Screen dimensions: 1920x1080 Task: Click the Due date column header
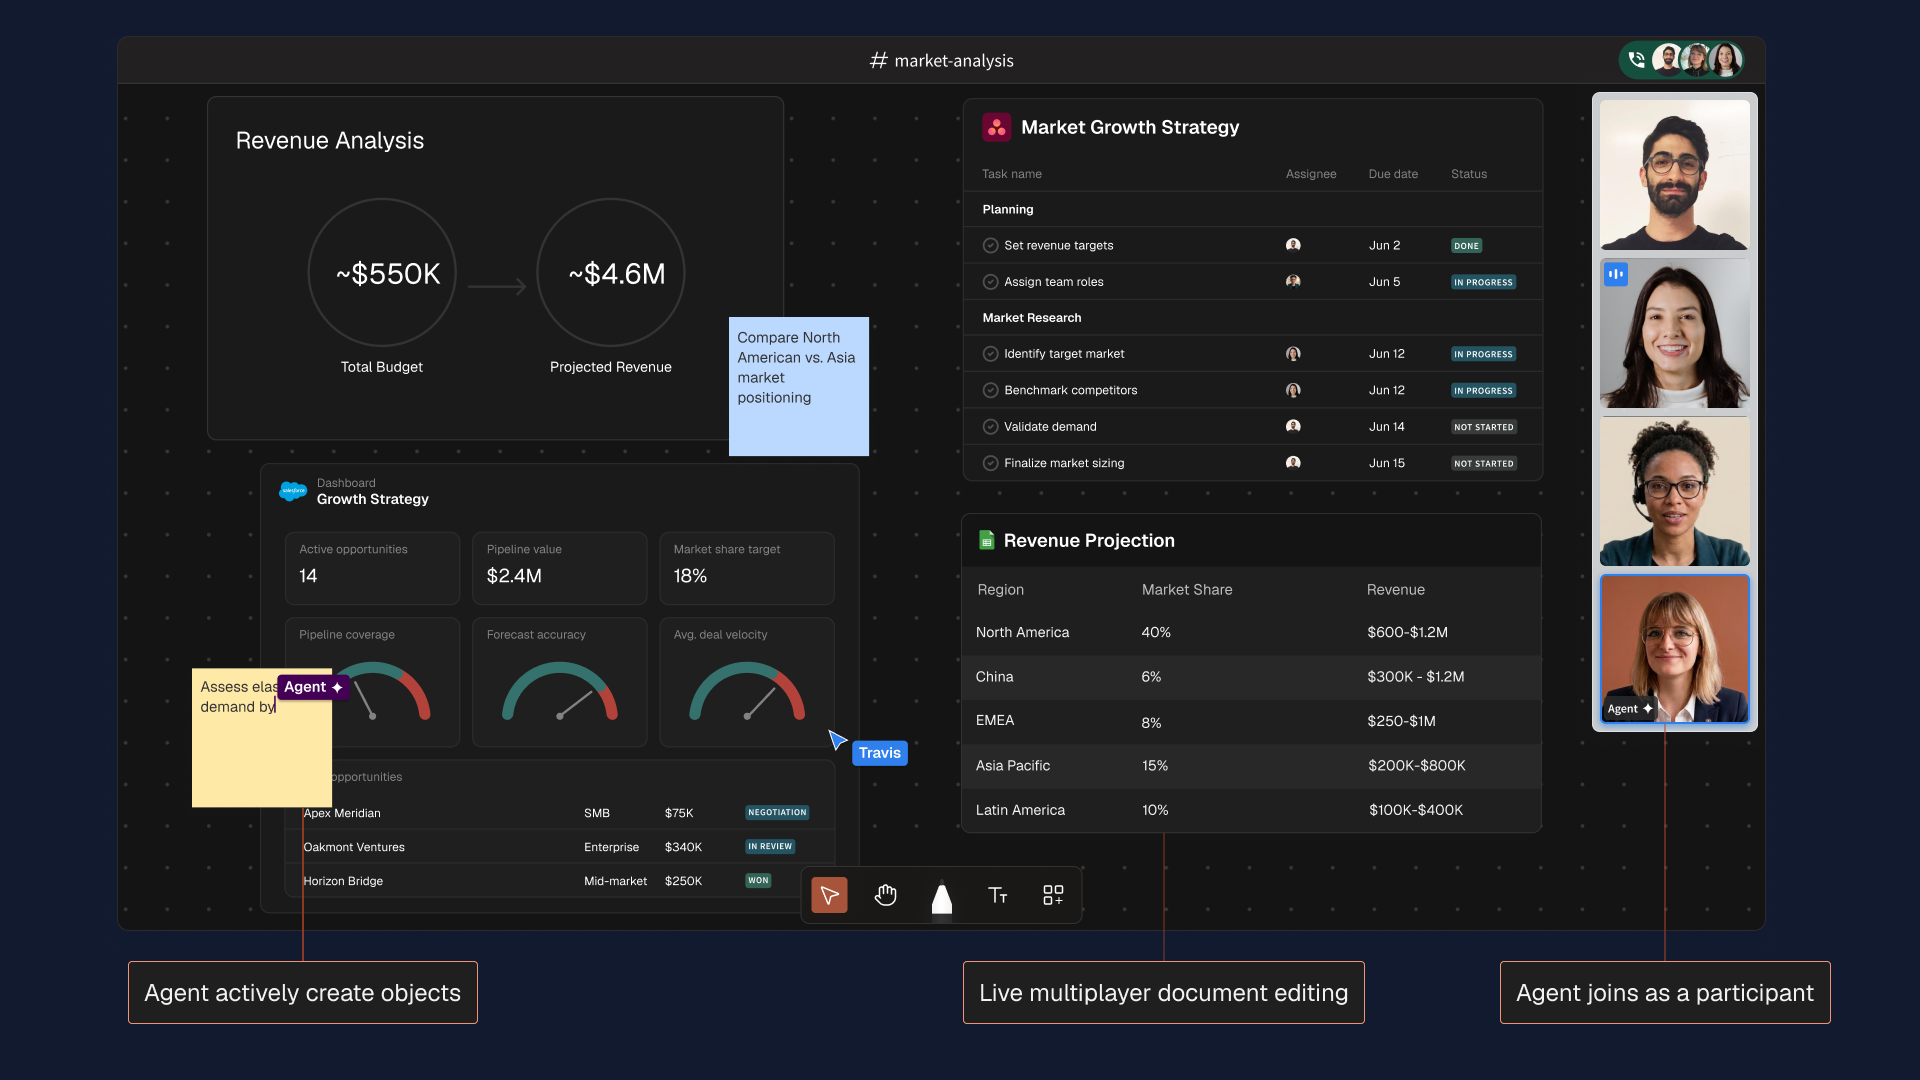(x=1393, y=174)
